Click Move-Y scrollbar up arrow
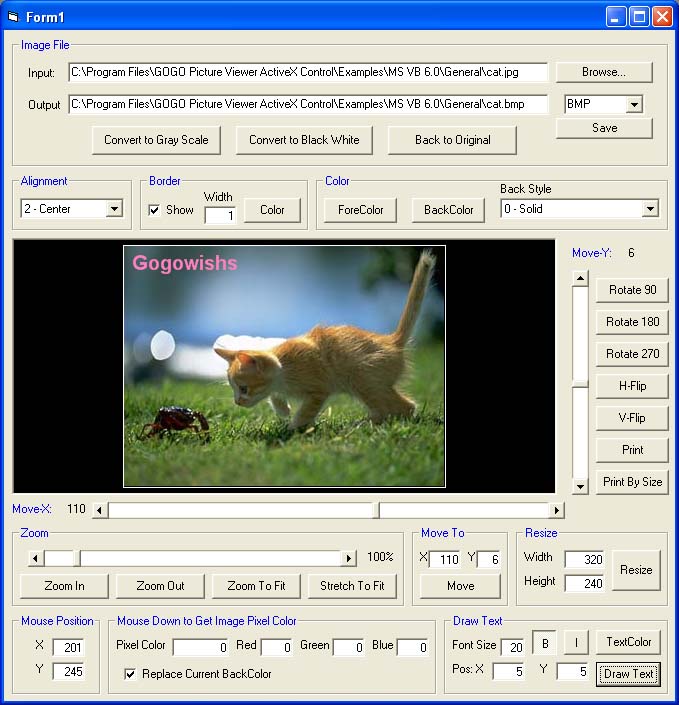679x705 pixels. pos(581,279)
